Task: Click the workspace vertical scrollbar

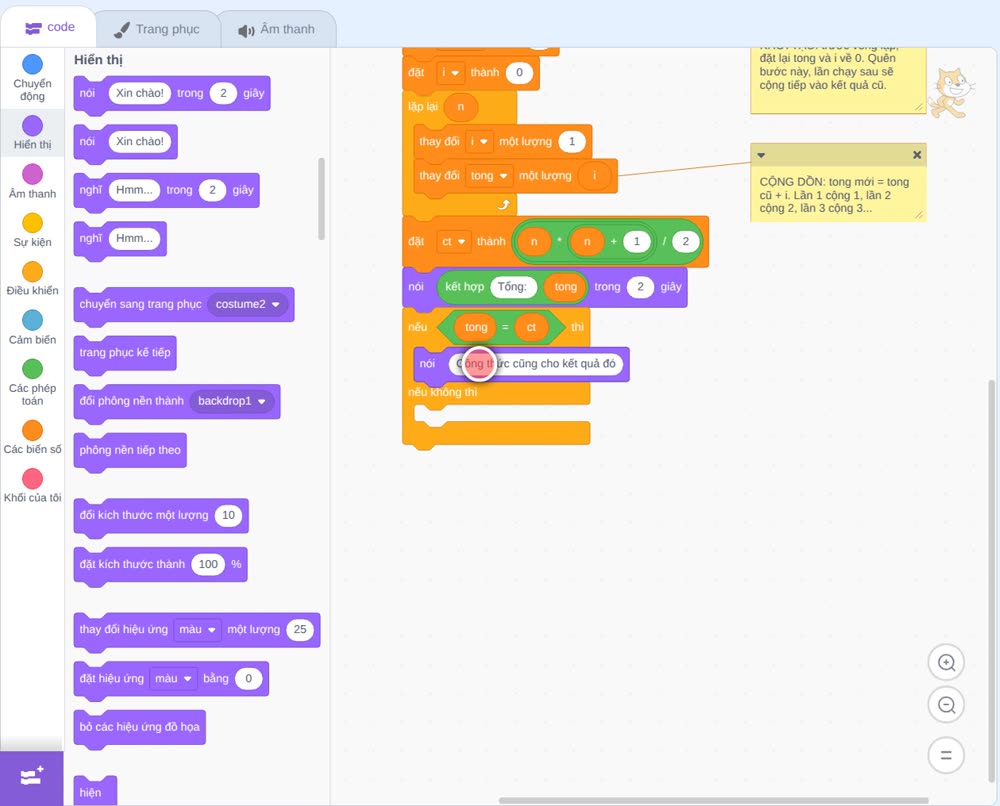Action: click(991, 580)
